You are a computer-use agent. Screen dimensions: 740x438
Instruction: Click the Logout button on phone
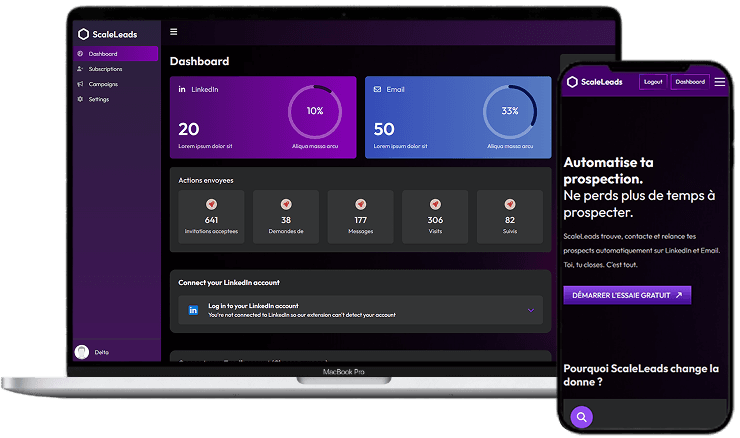(x=653, y=82)
